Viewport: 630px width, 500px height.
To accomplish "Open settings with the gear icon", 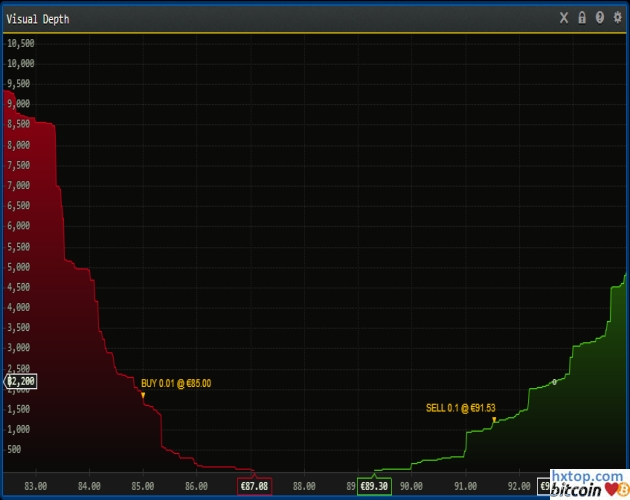I will (617, 18).
